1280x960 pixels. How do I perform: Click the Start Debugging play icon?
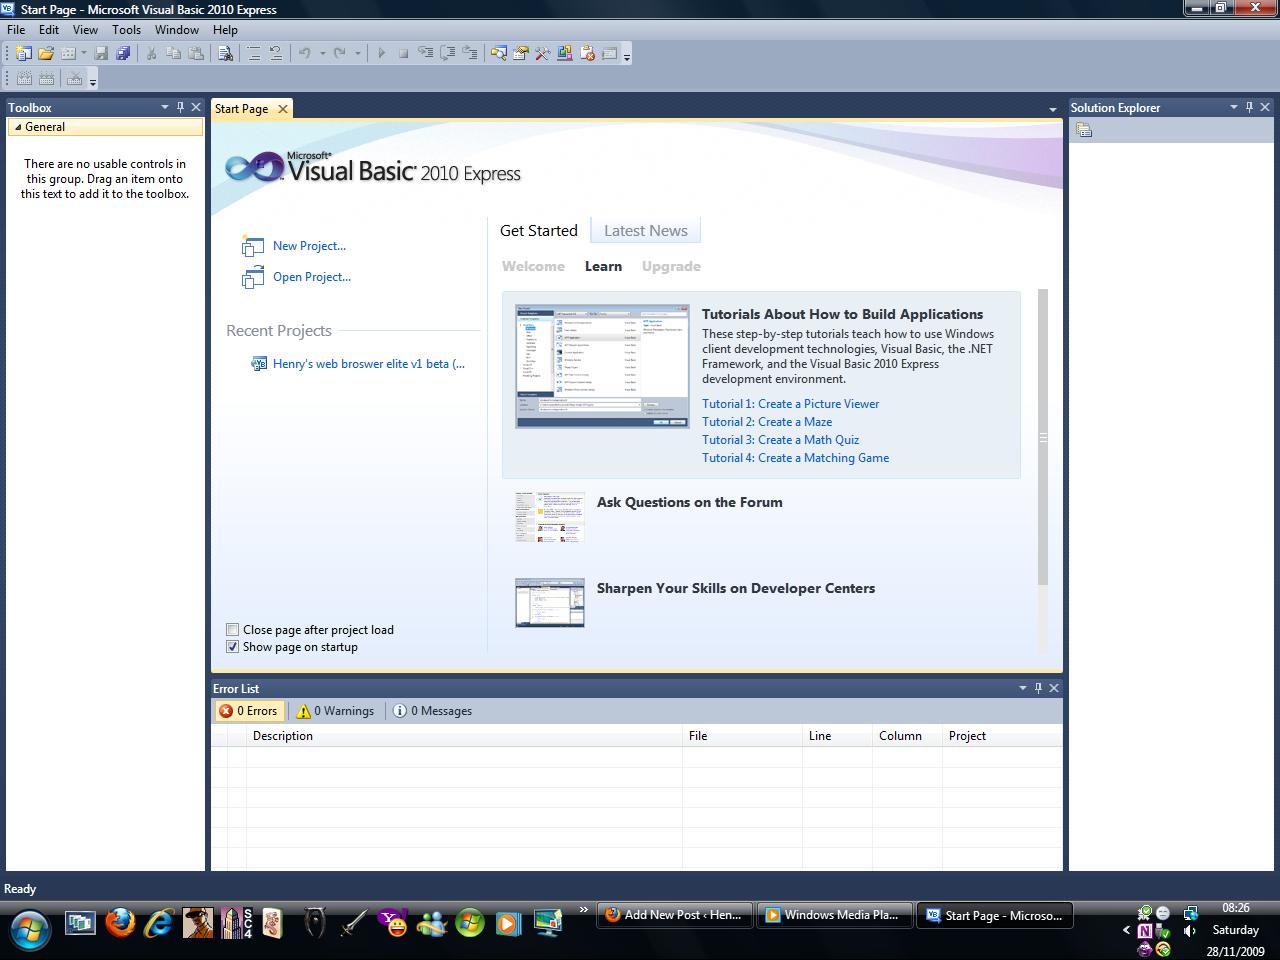(381, 54)
